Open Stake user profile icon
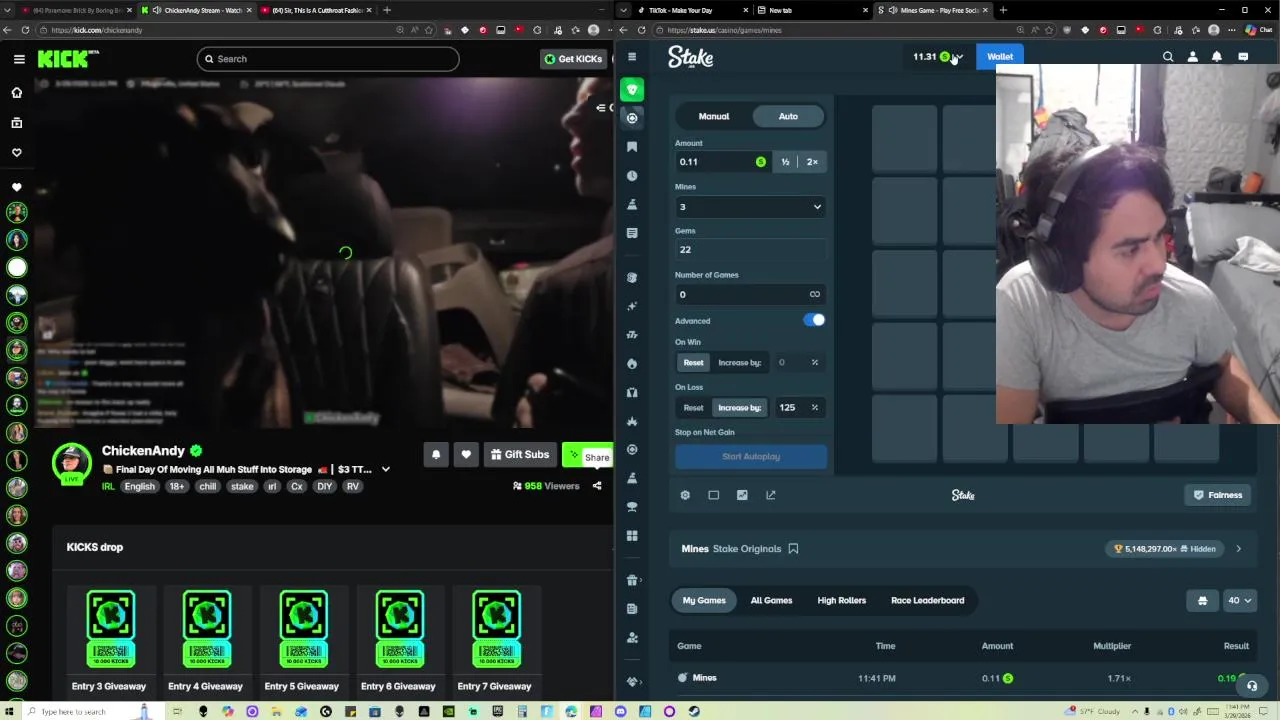This screenshot has height=720, width=1280. 1192,57
